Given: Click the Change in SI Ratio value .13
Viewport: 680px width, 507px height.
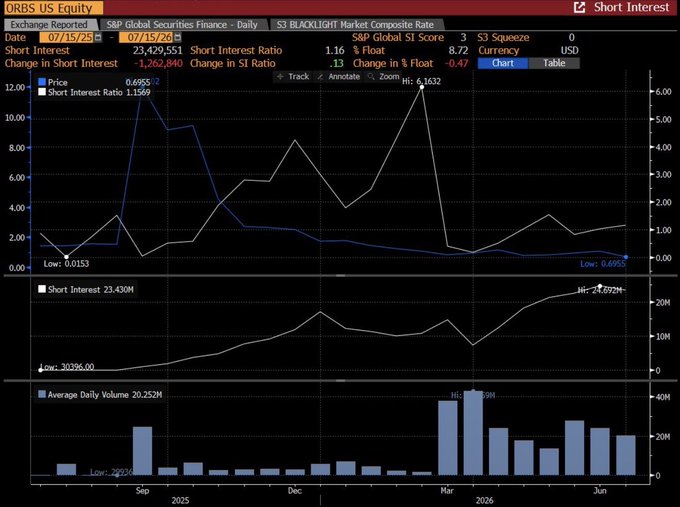Looking at the screenshot, I should click(337, 64).
